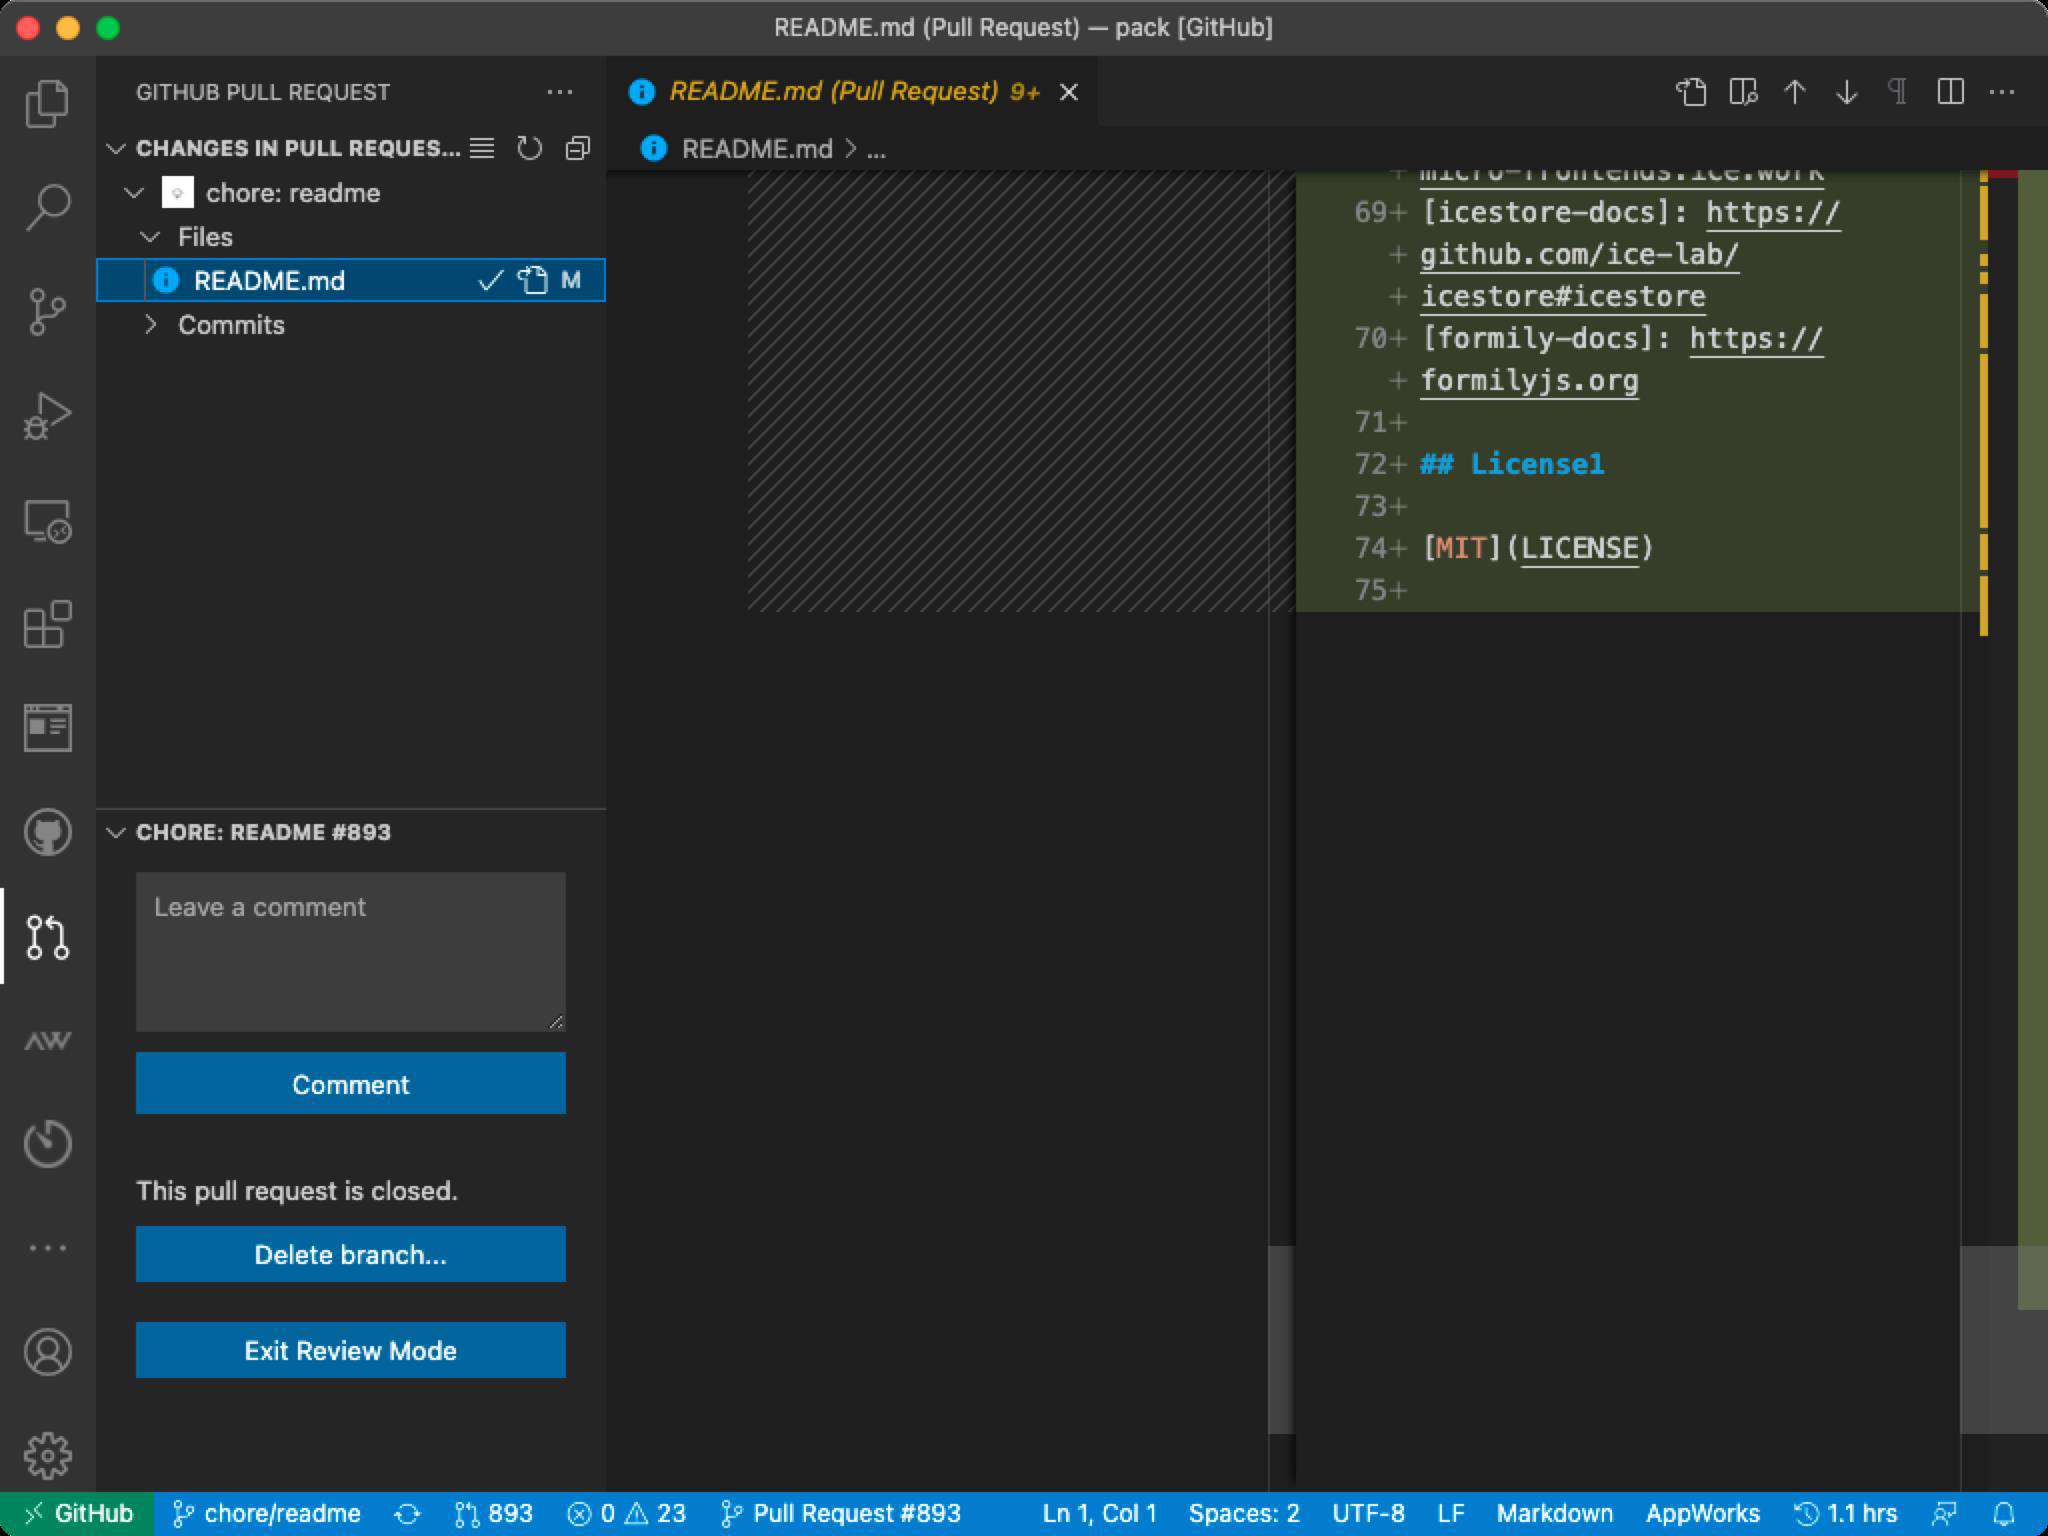Viewport: 2048px width, 1536px height.
Task: Collapse the CHORE: README #893 section
Action: pyautogui.click(x=116, y=832)
